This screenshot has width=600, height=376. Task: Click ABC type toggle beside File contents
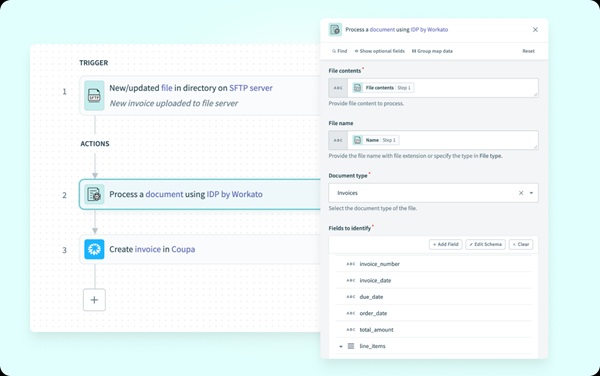(x=338, y=88)
